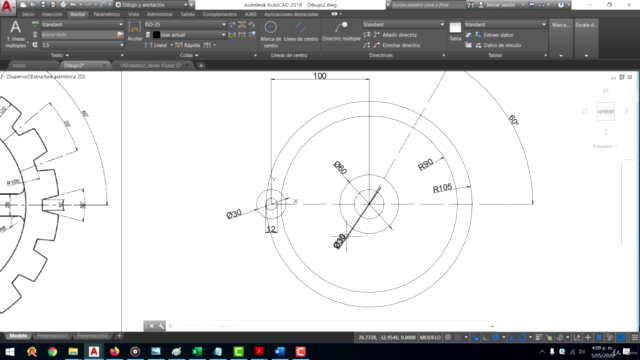The width and height of the screenshot is (640, 360).
Task: Toggle 2D object snap in status bar
Action: [522, 338]
